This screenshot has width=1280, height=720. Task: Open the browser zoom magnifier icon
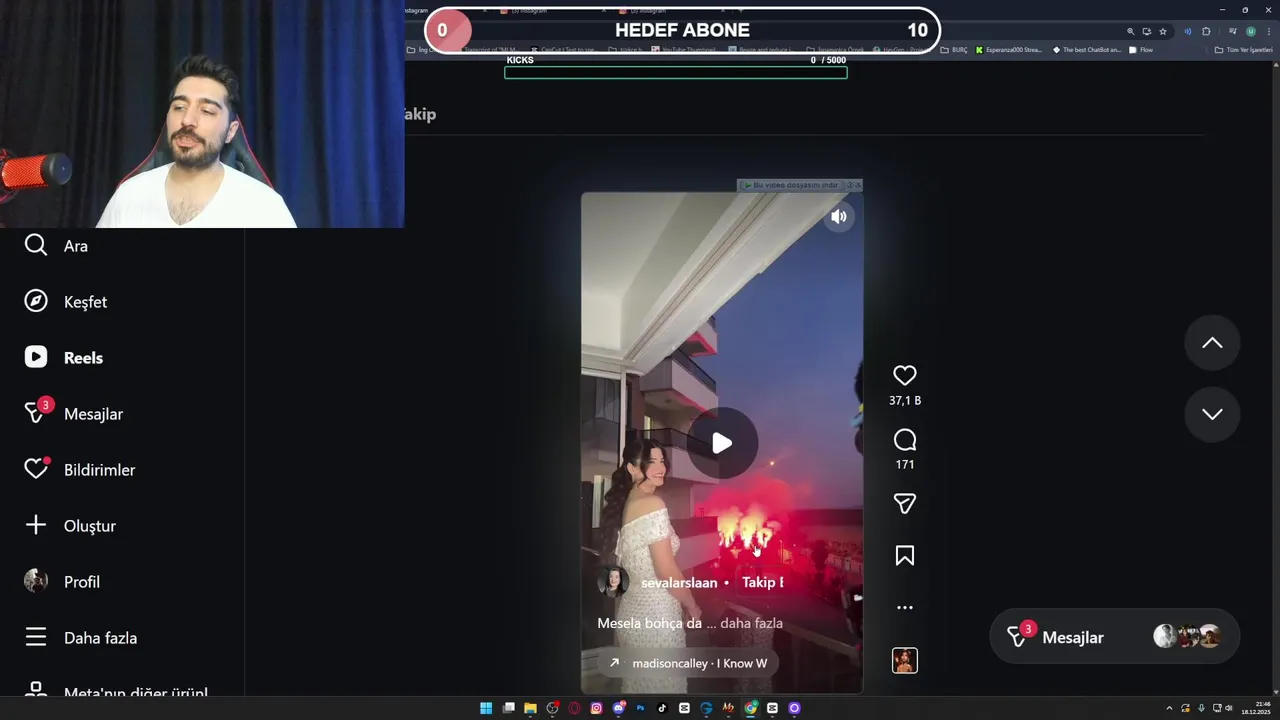click(1131, 31)
